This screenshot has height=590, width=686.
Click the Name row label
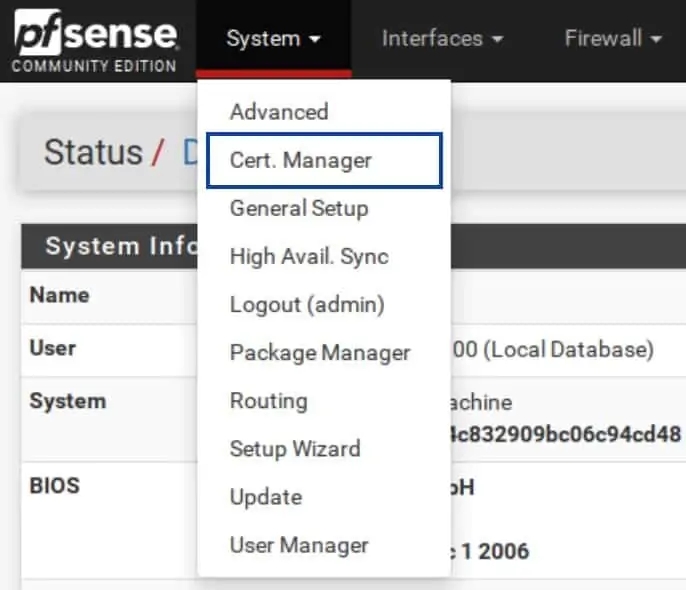pyautogui.click(x=59, y=295)
